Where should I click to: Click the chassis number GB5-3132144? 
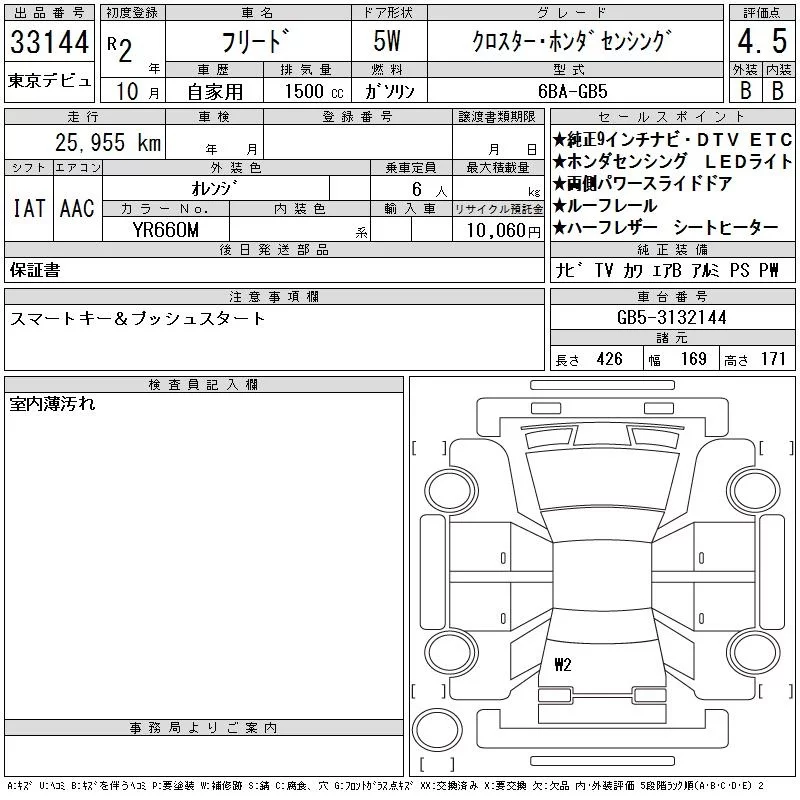671,317
